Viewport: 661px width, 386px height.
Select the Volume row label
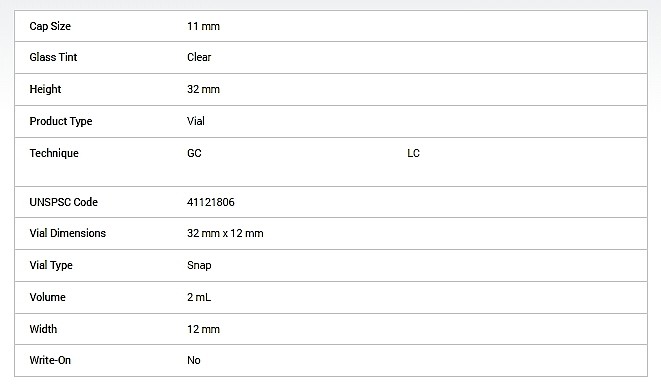(47, 298)
